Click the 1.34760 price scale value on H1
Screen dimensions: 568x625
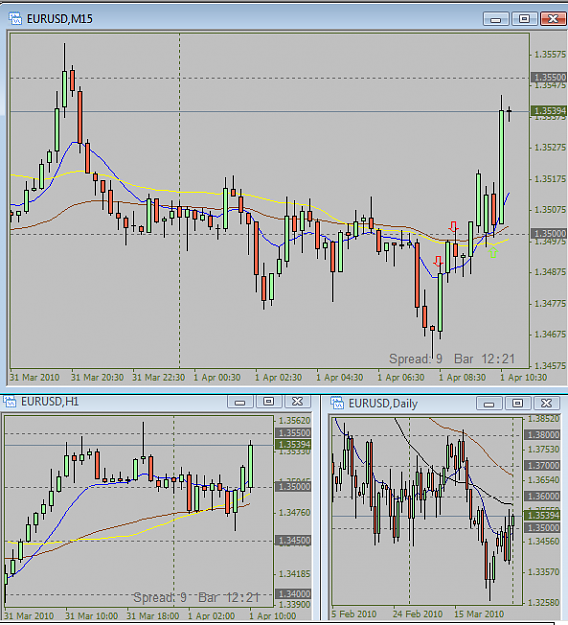pyautogui.click(x=294, y=513)
